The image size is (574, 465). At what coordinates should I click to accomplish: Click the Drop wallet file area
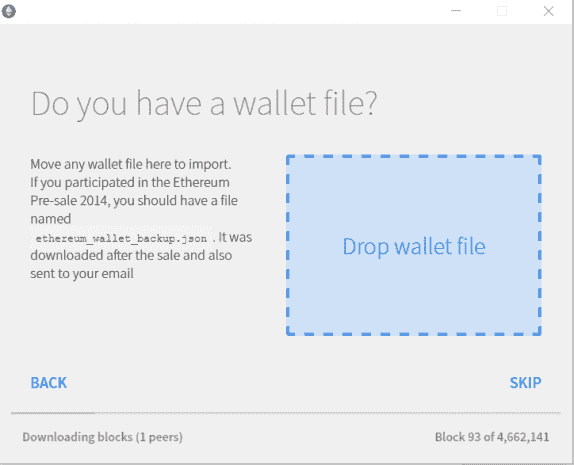tap(414, 245)
